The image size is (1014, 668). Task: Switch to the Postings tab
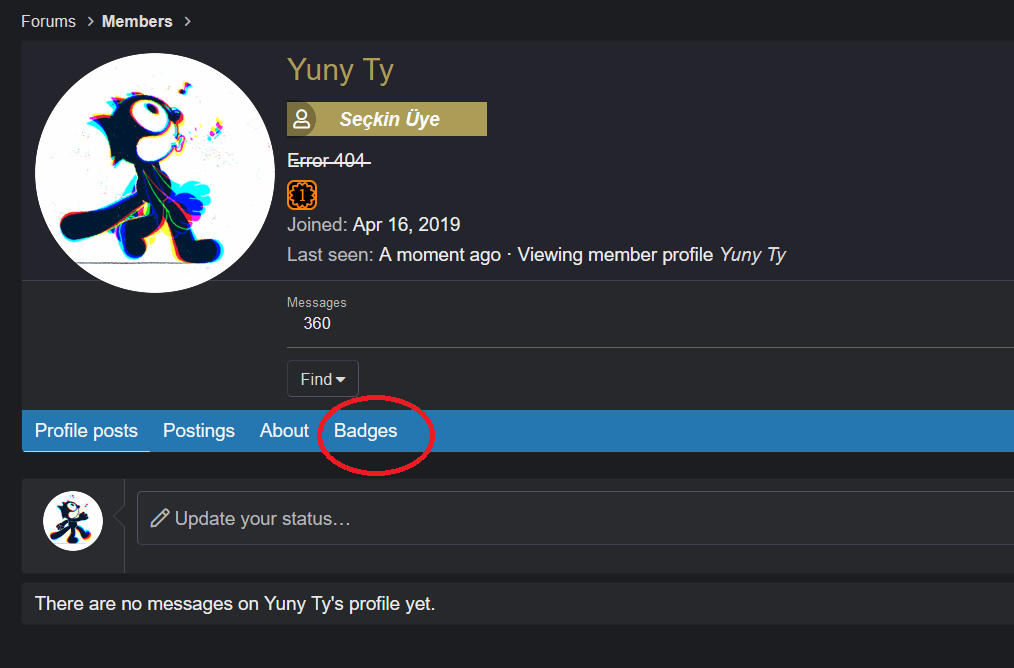199,431
